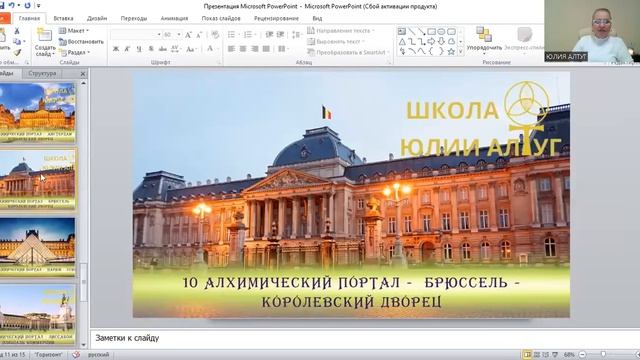Screen dimensions: 640x360
Task: Select the triangle shape in the shapes gallery
Action: (402, 42)
